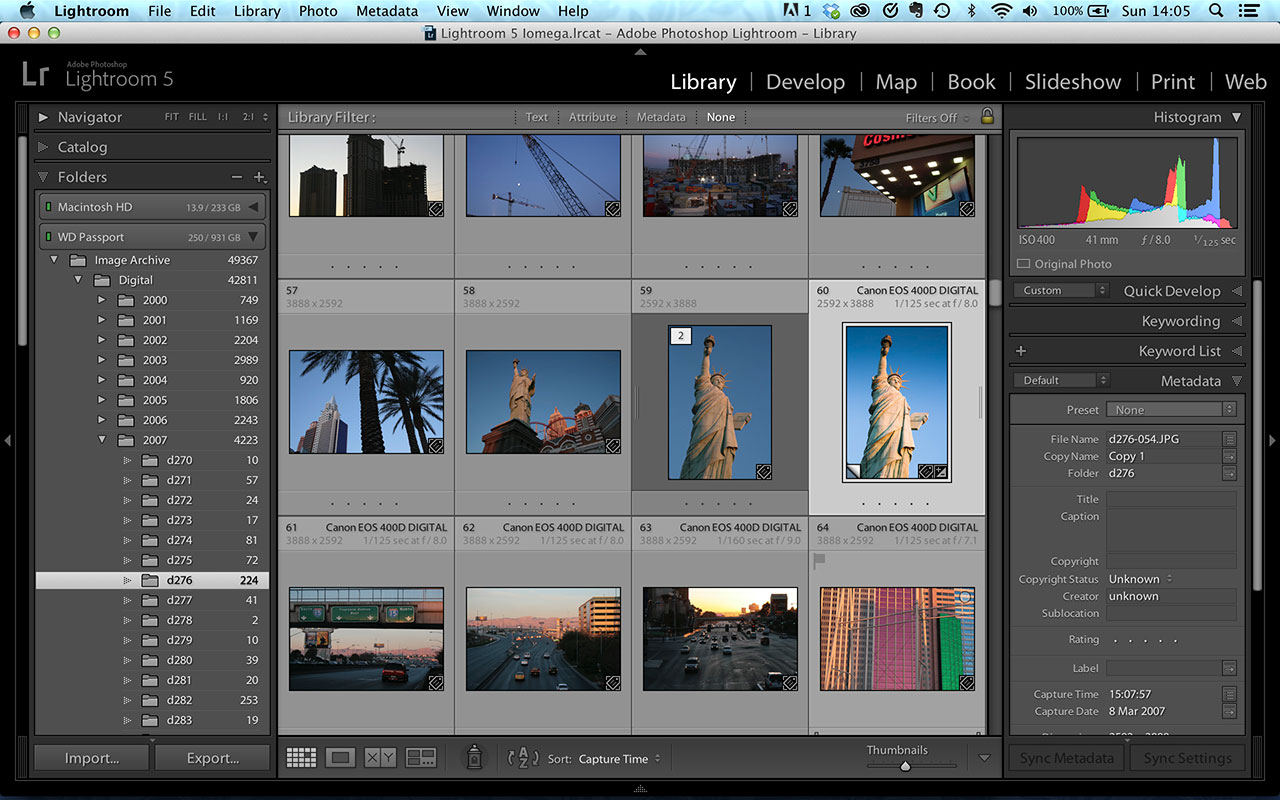Add a new folder with plus icon
The height and width of the screenshot is (800, 1280).
tap(260, 177)
